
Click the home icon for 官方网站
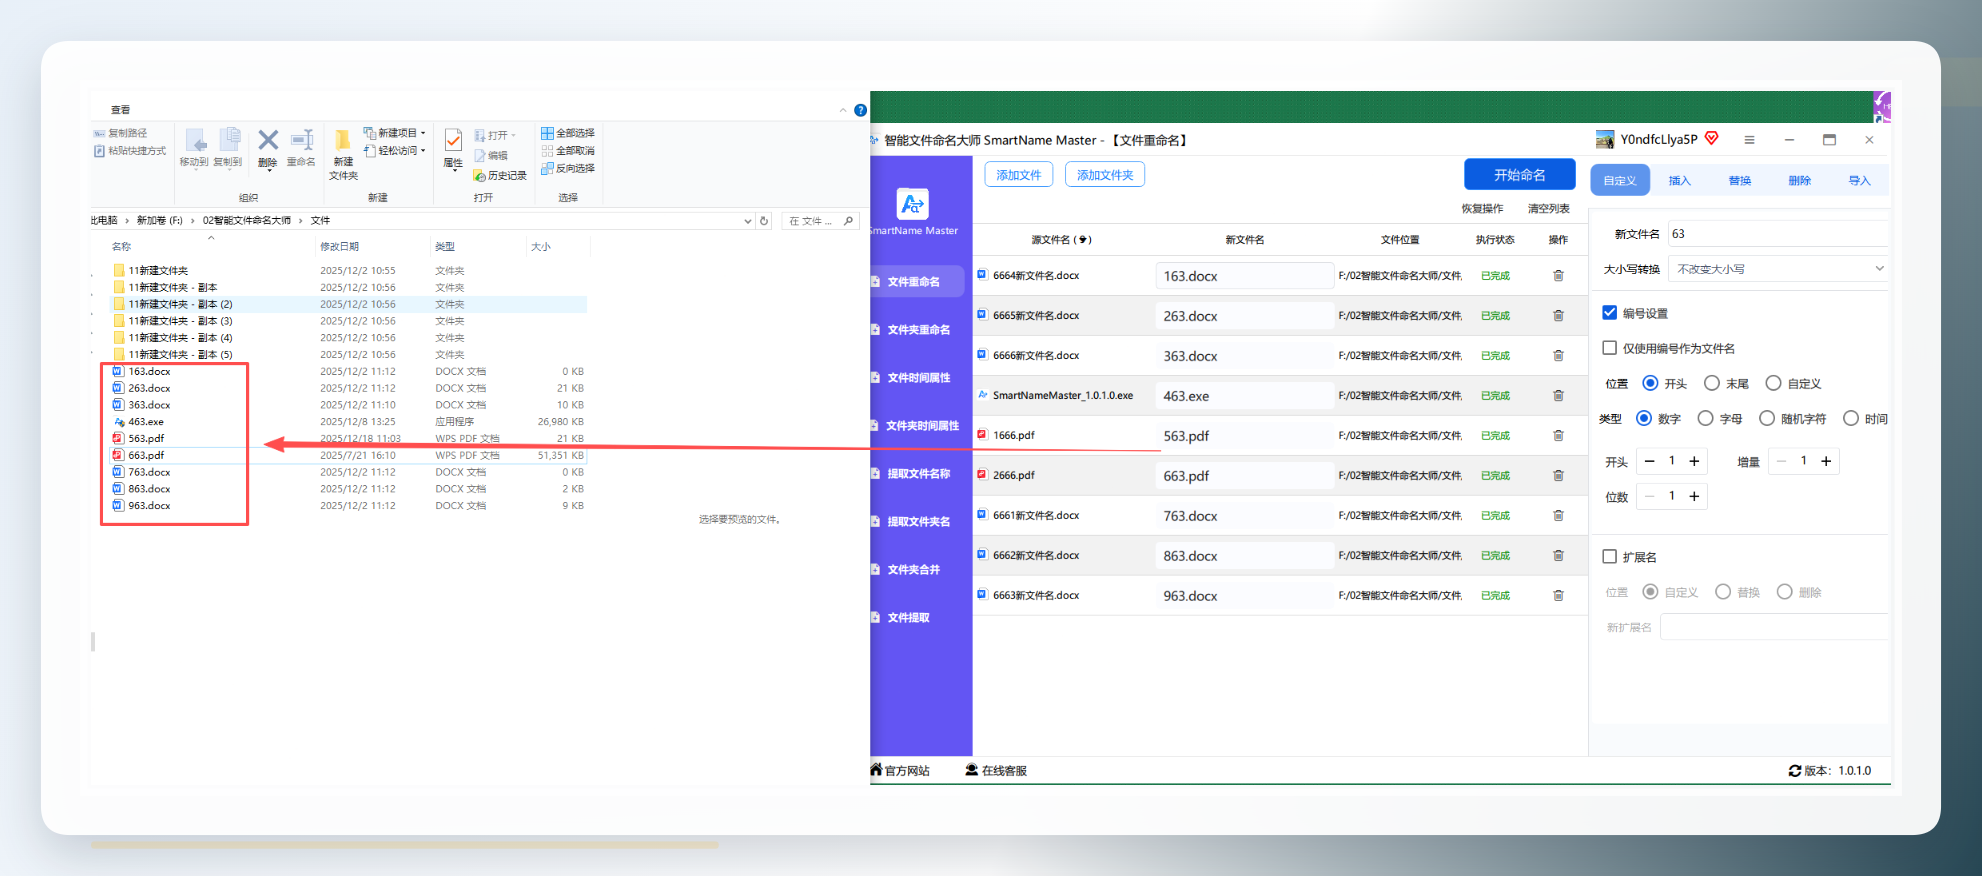[x=876, y=770]
